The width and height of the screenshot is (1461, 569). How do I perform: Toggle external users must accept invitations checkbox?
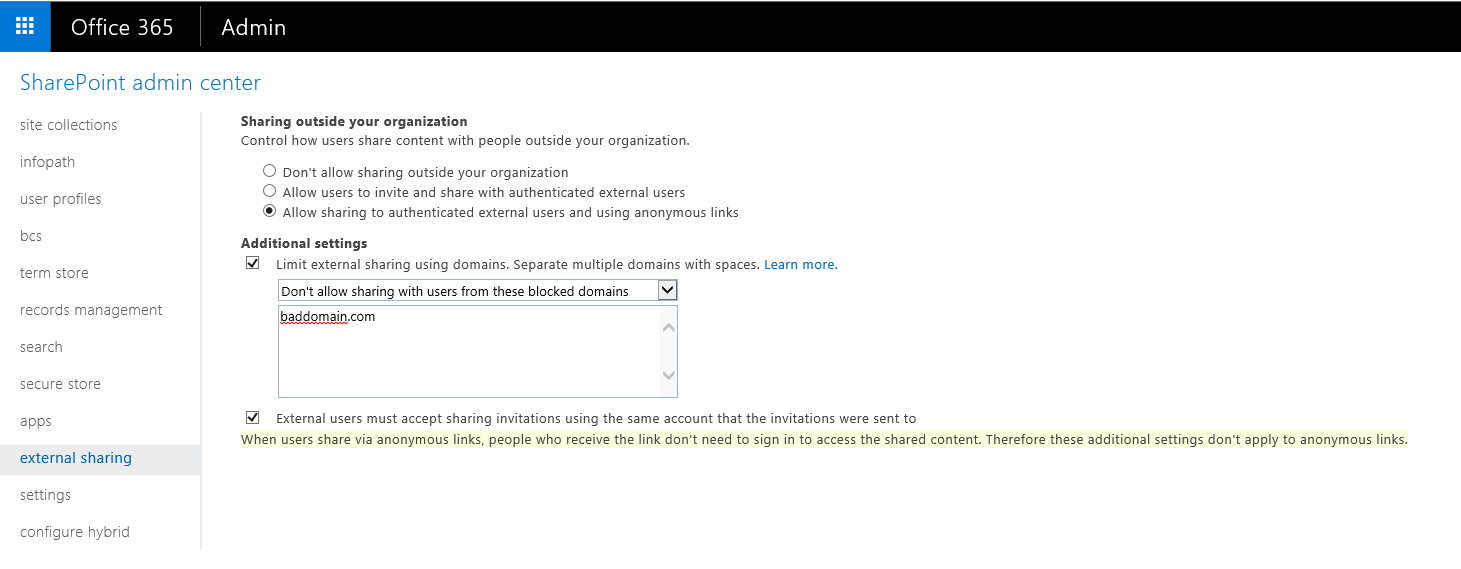point(253,418)
